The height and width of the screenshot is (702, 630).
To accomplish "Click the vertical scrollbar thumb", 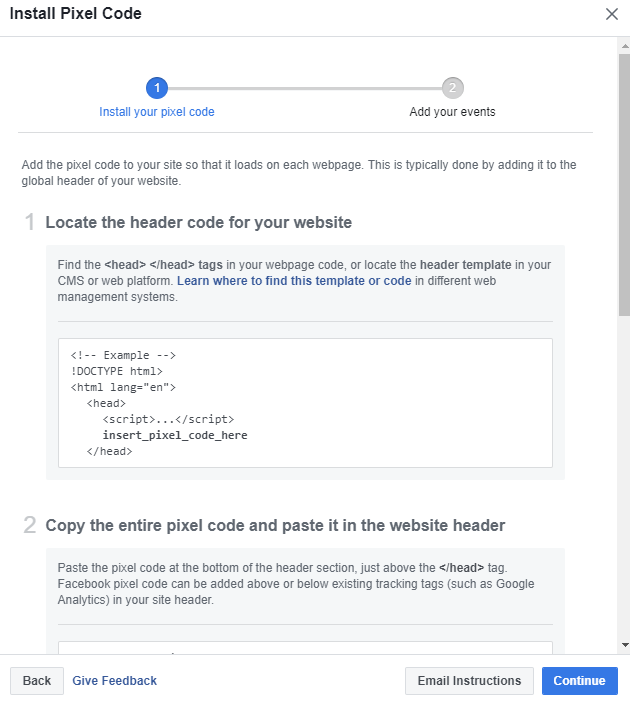I will 625,184.
